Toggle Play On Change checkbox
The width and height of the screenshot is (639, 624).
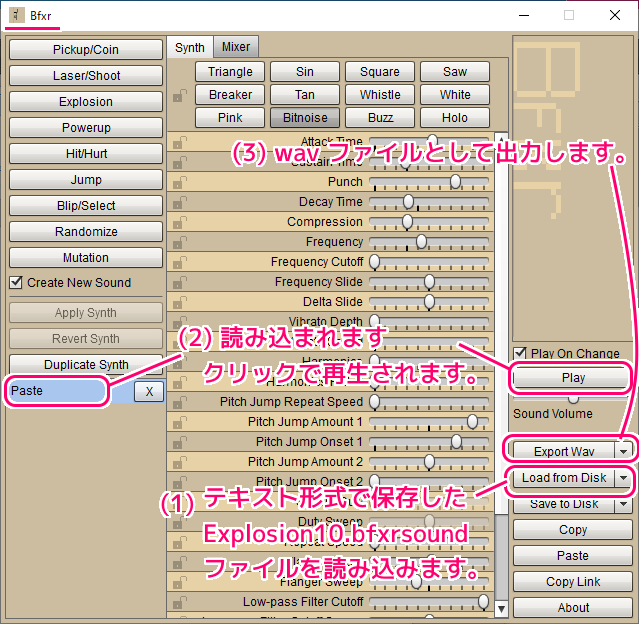coord(520,353)
